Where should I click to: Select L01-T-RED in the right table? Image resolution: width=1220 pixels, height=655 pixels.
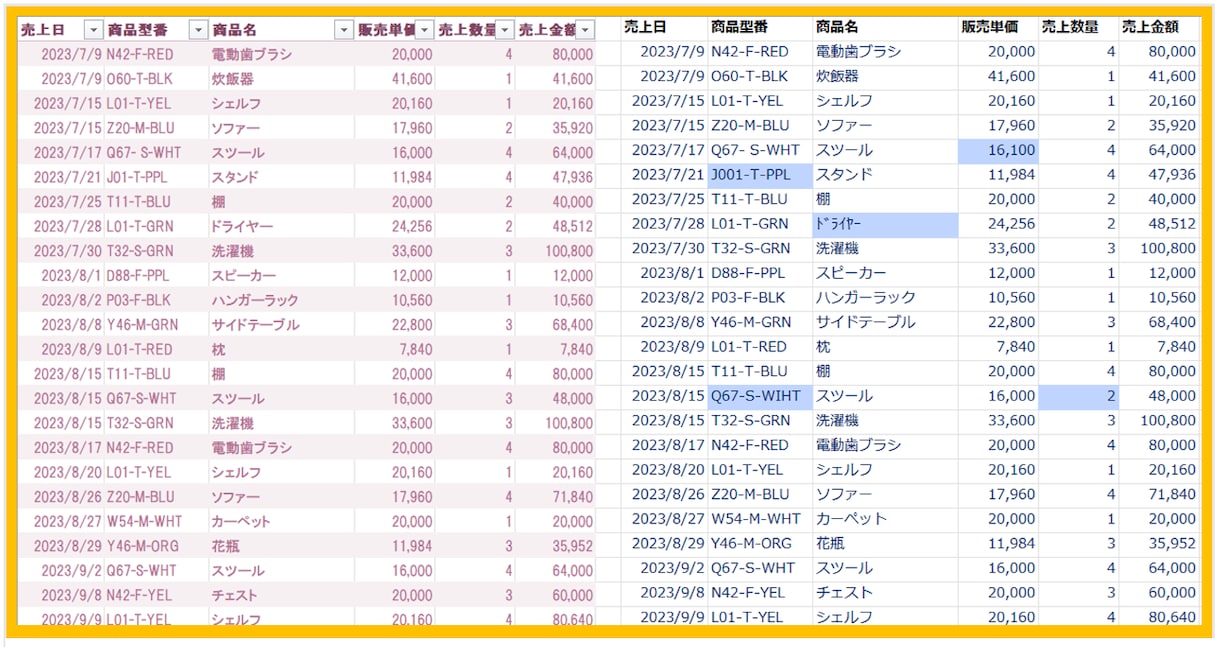[749, 347]
